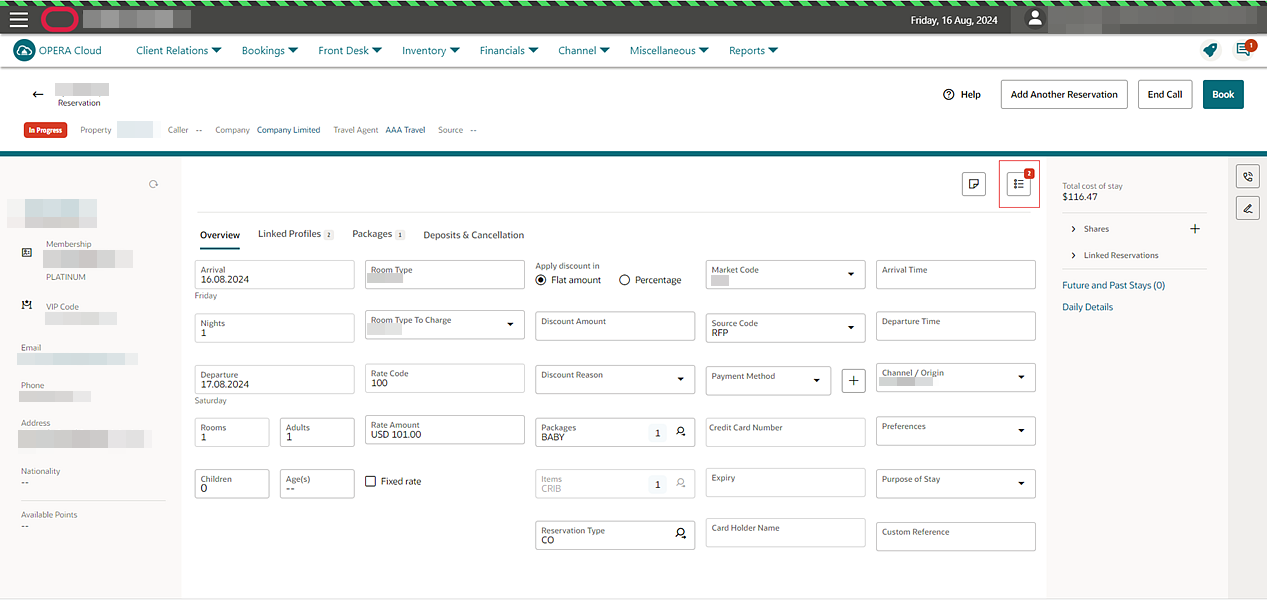Screen dimensions: 1267x600
Task: Open the sticky notes icon
Action: (x=973, y=184)
